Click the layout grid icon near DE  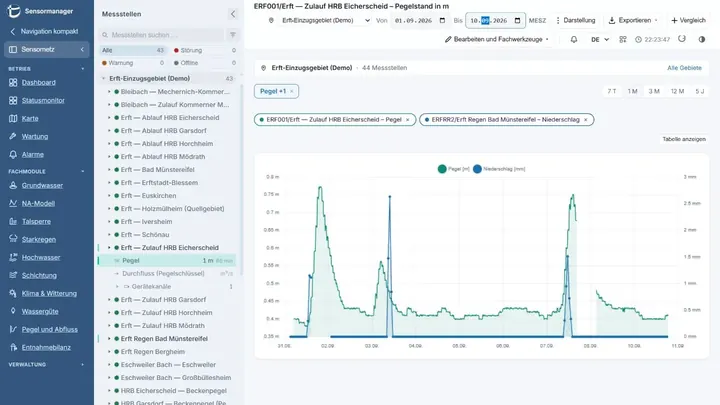point(623,39)
